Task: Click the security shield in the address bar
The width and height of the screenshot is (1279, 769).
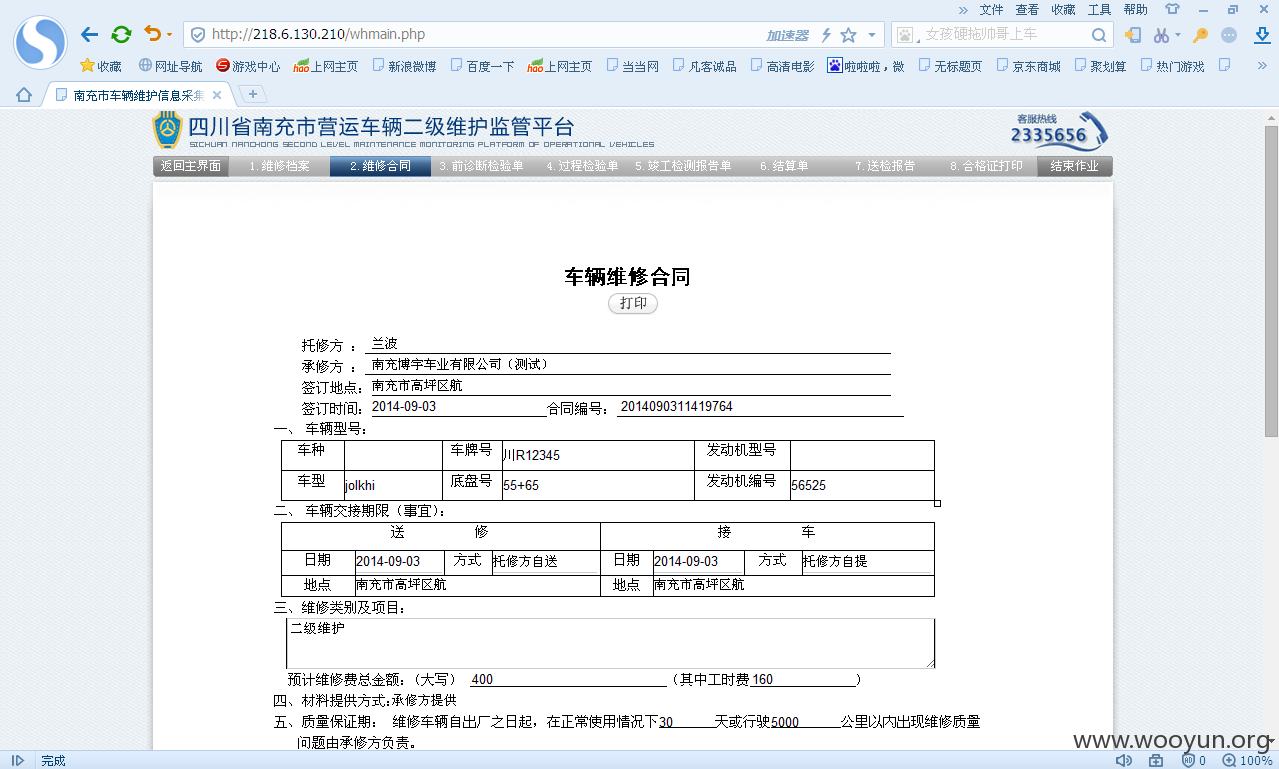Action: (x=198, y=34)
